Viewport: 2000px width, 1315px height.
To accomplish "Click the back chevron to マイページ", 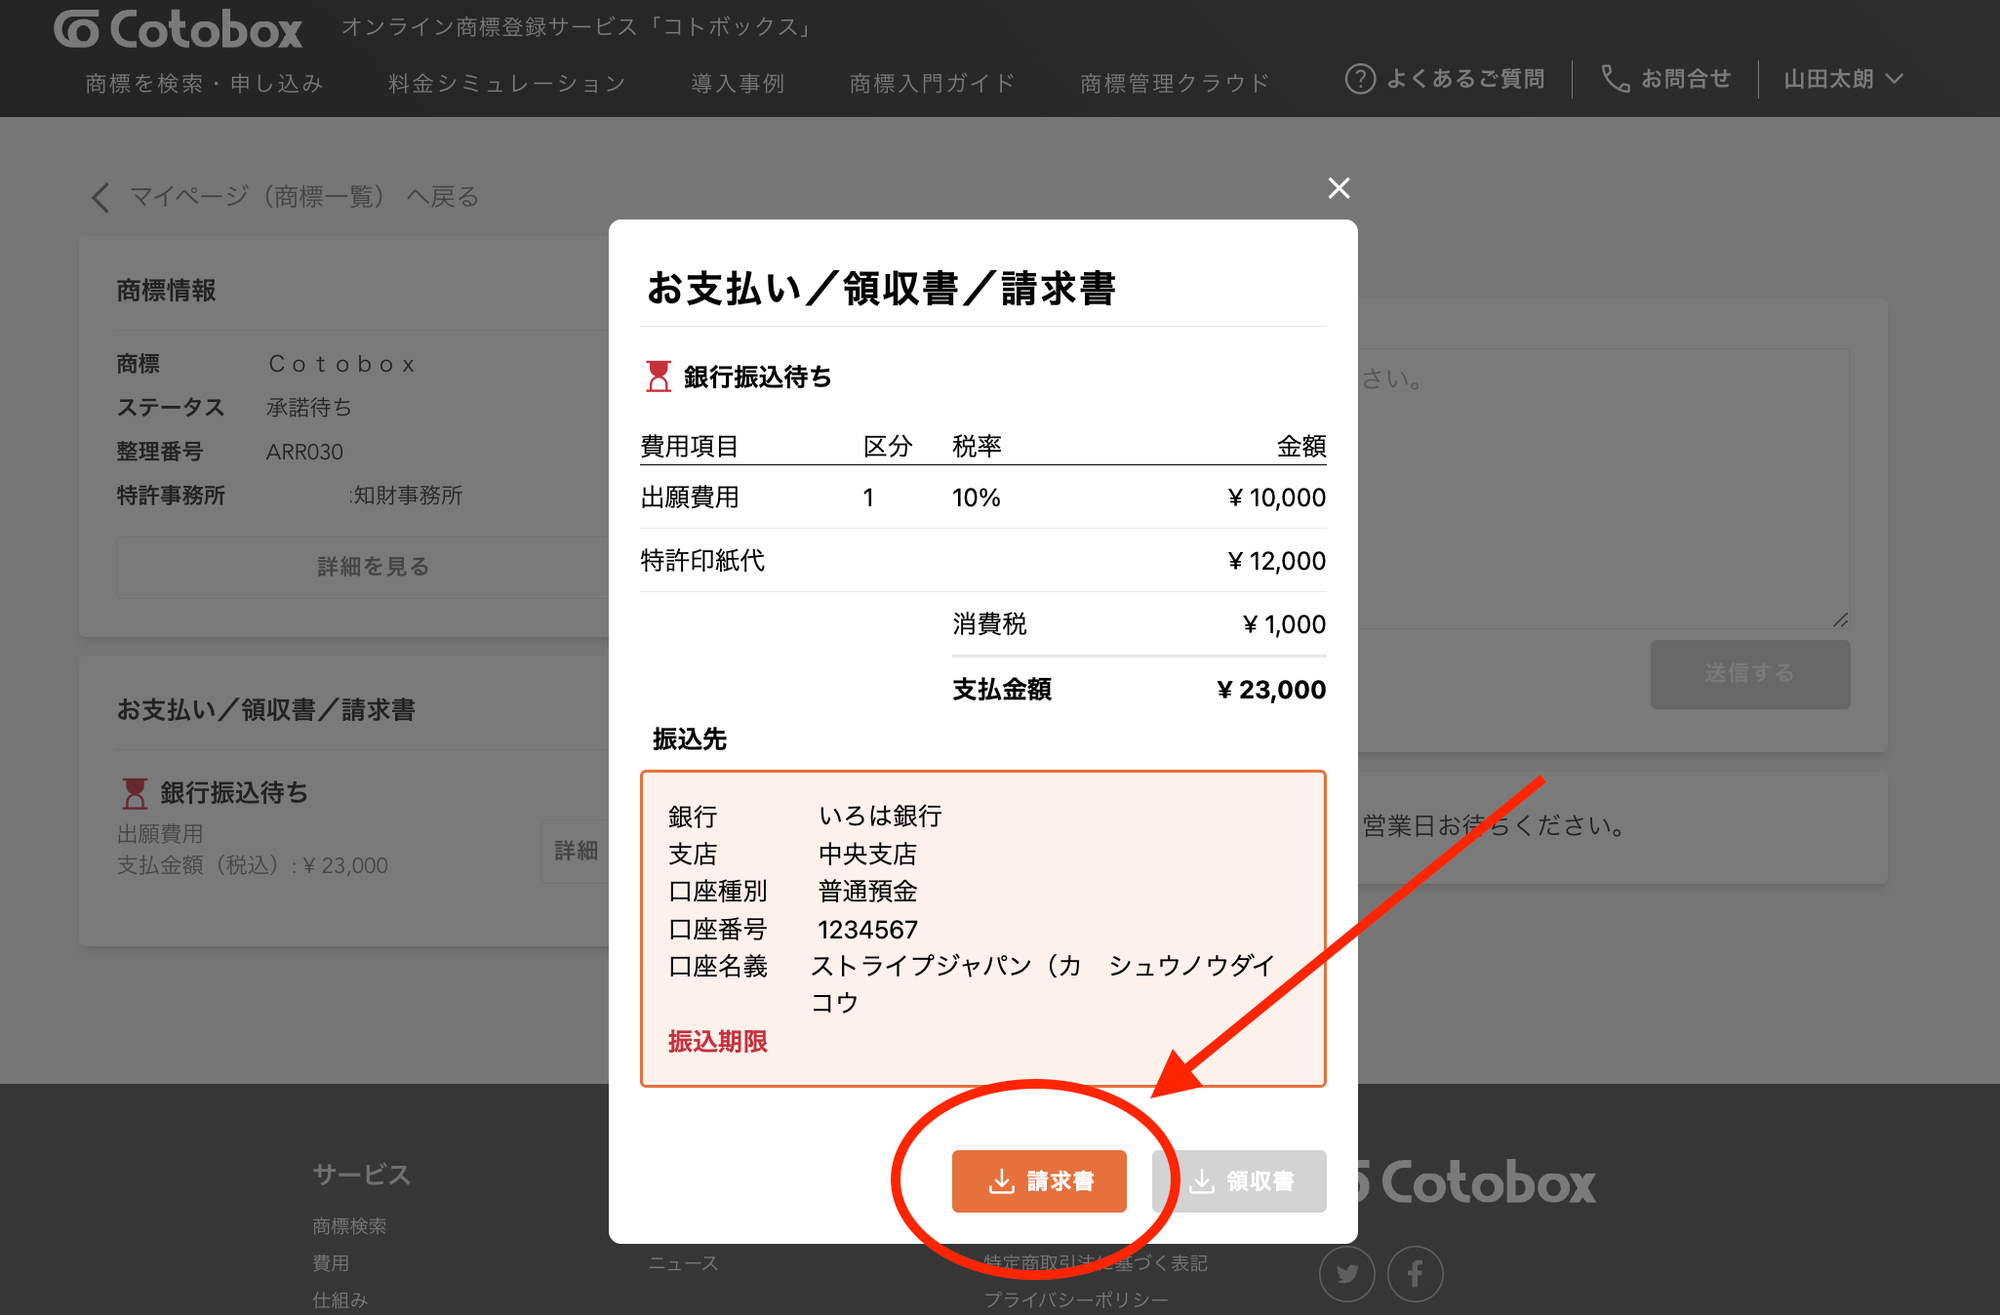I will click(100, 197).
